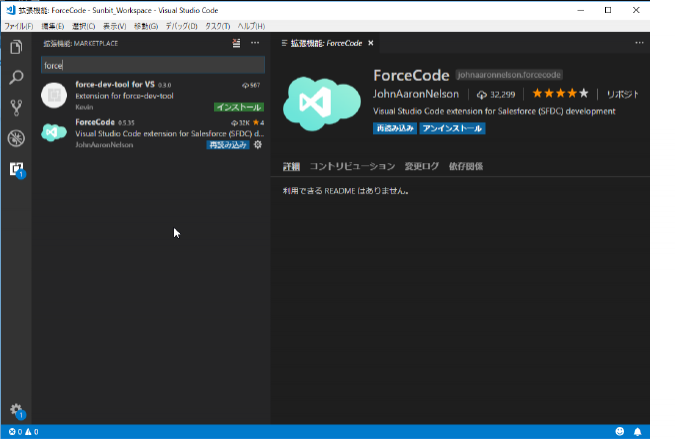Click the ForceCode heading in details
This screenshot has width=675, height=439.
click(x=411, y=75)
